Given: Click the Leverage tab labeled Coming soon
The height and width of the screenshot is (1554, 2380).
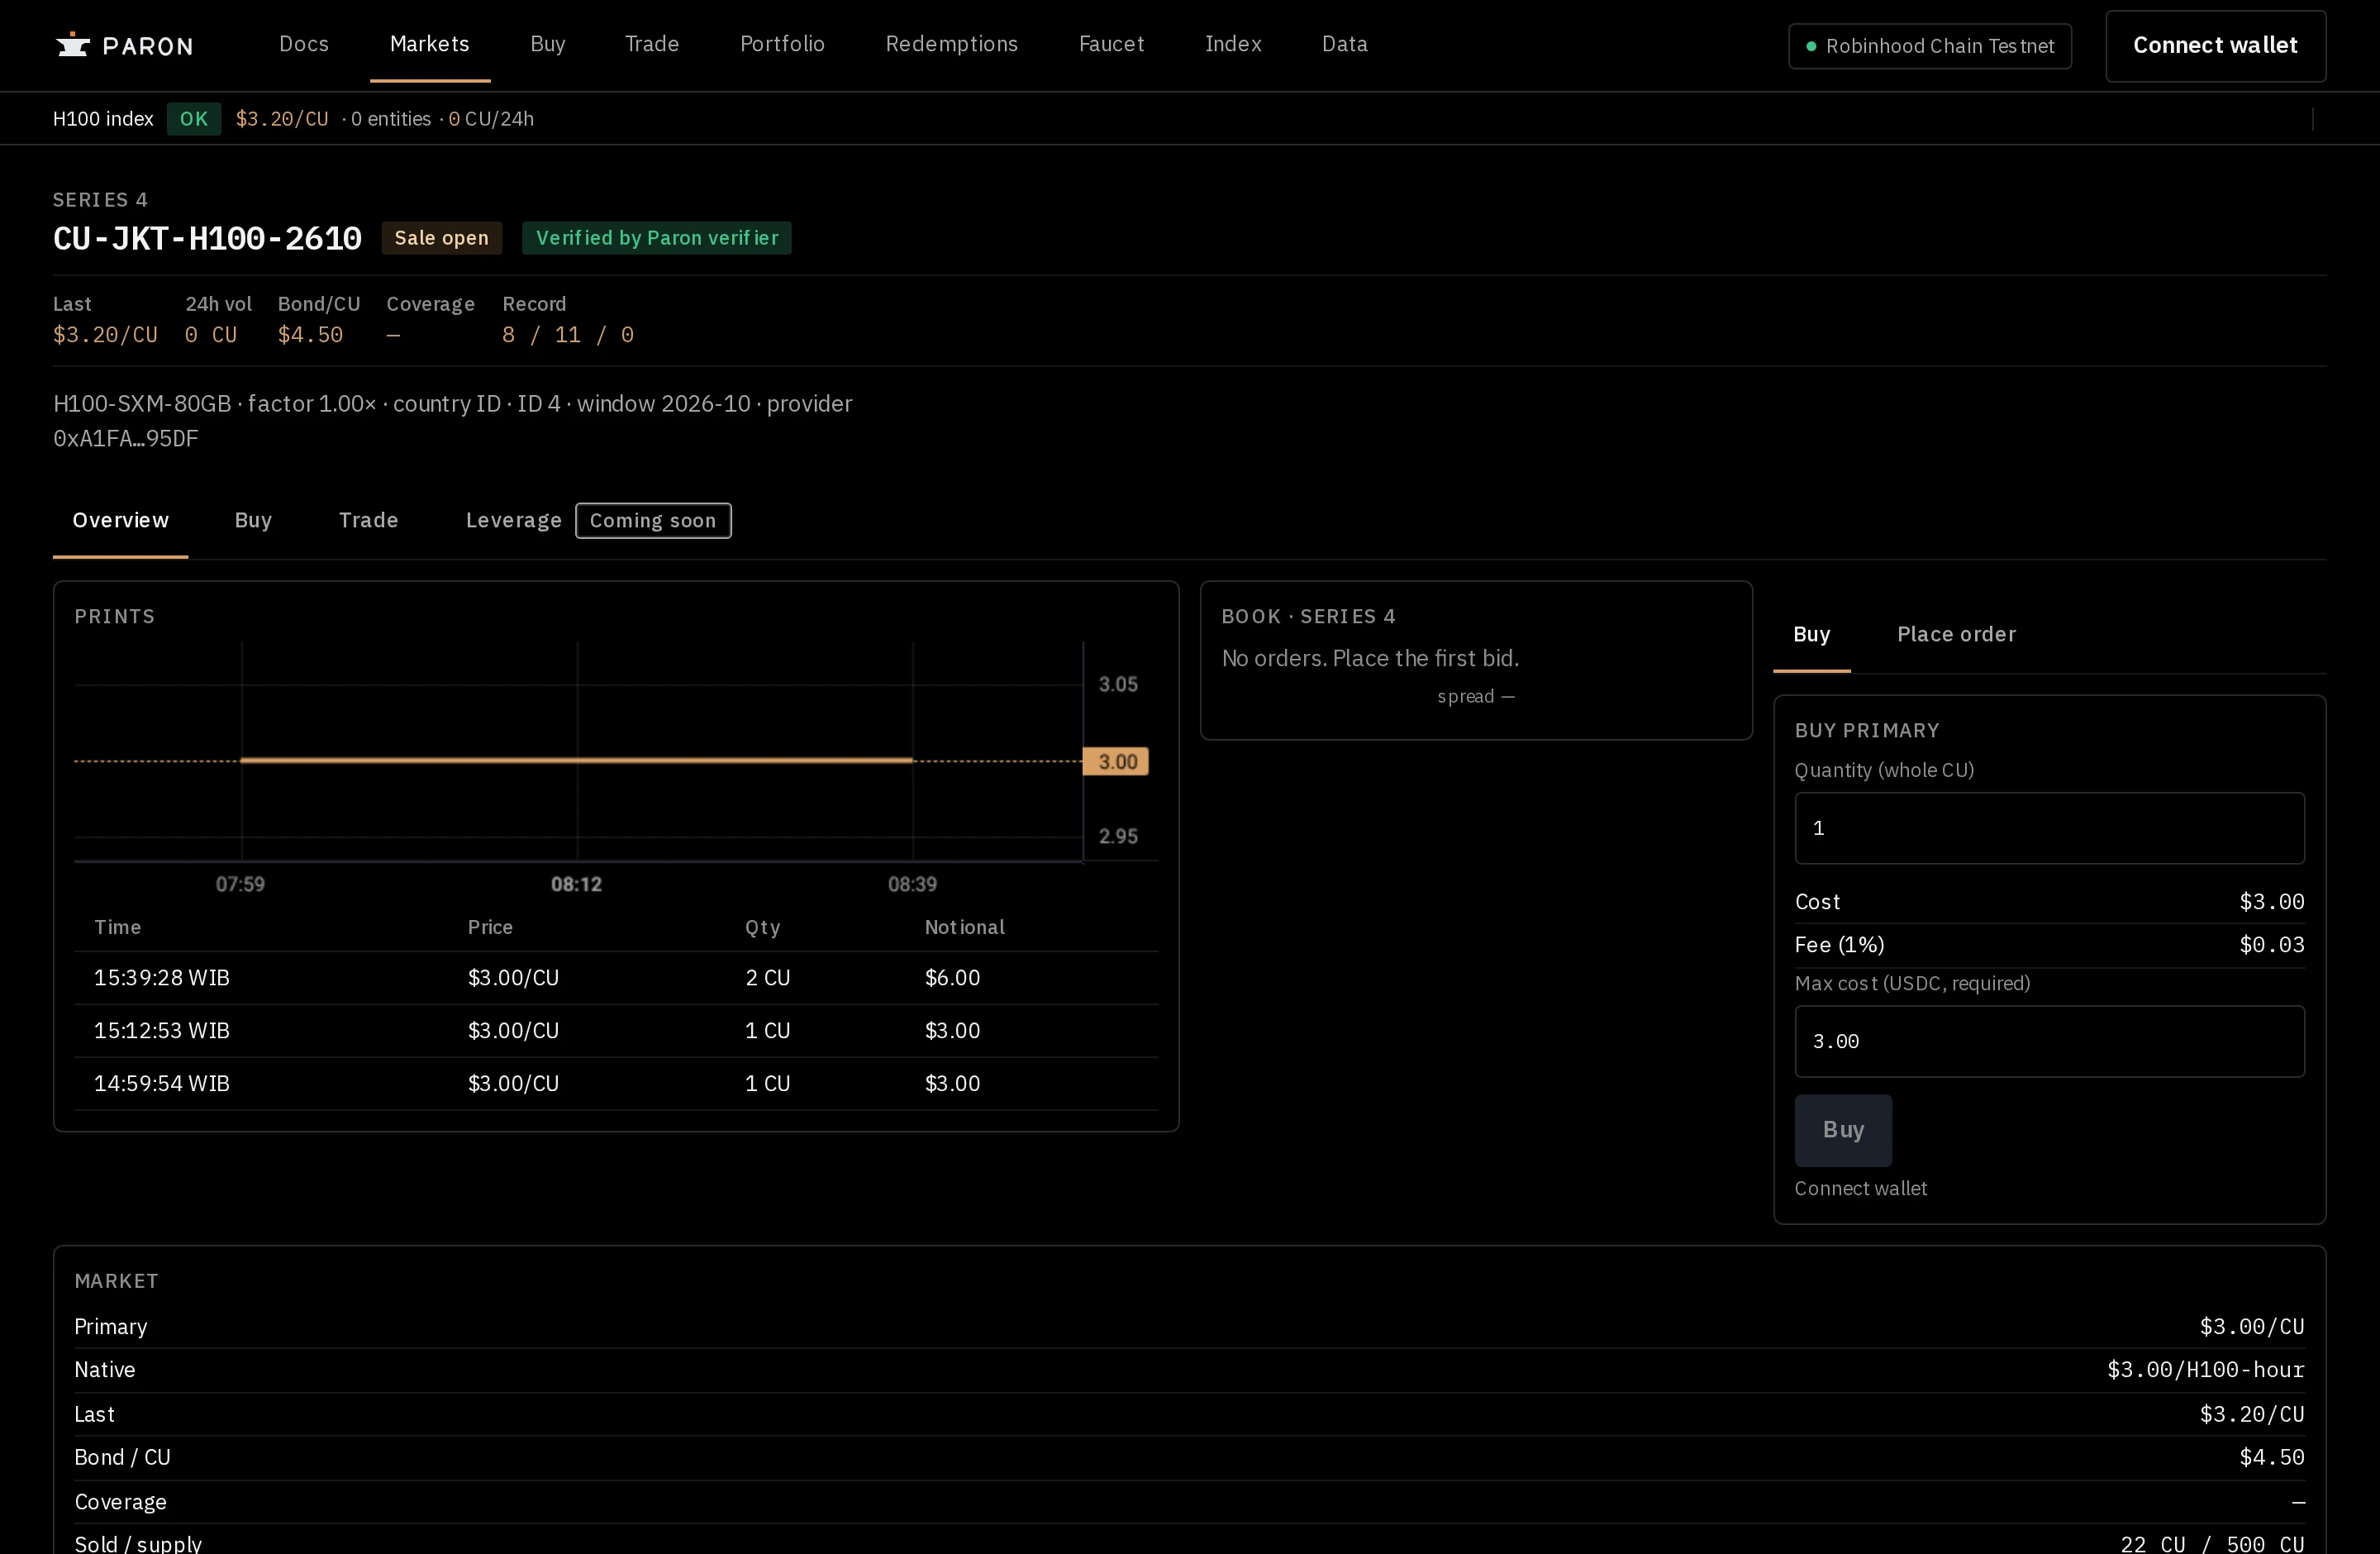Looking at the screenshot, I should [598, 520].
